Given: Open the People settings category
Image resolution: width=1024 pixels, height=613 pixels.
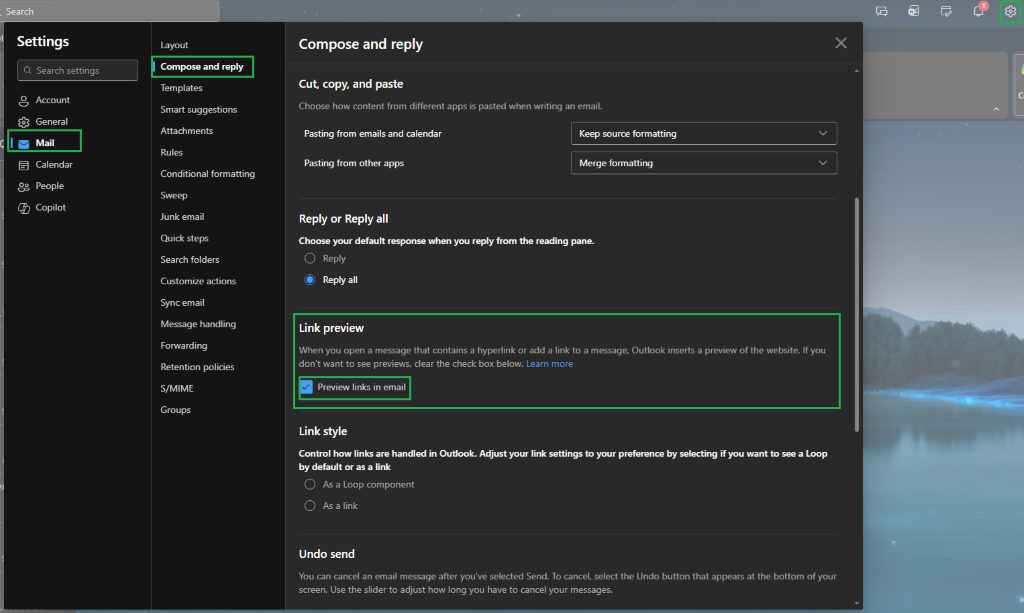Looking at the screenshot, I should point(49,186).
